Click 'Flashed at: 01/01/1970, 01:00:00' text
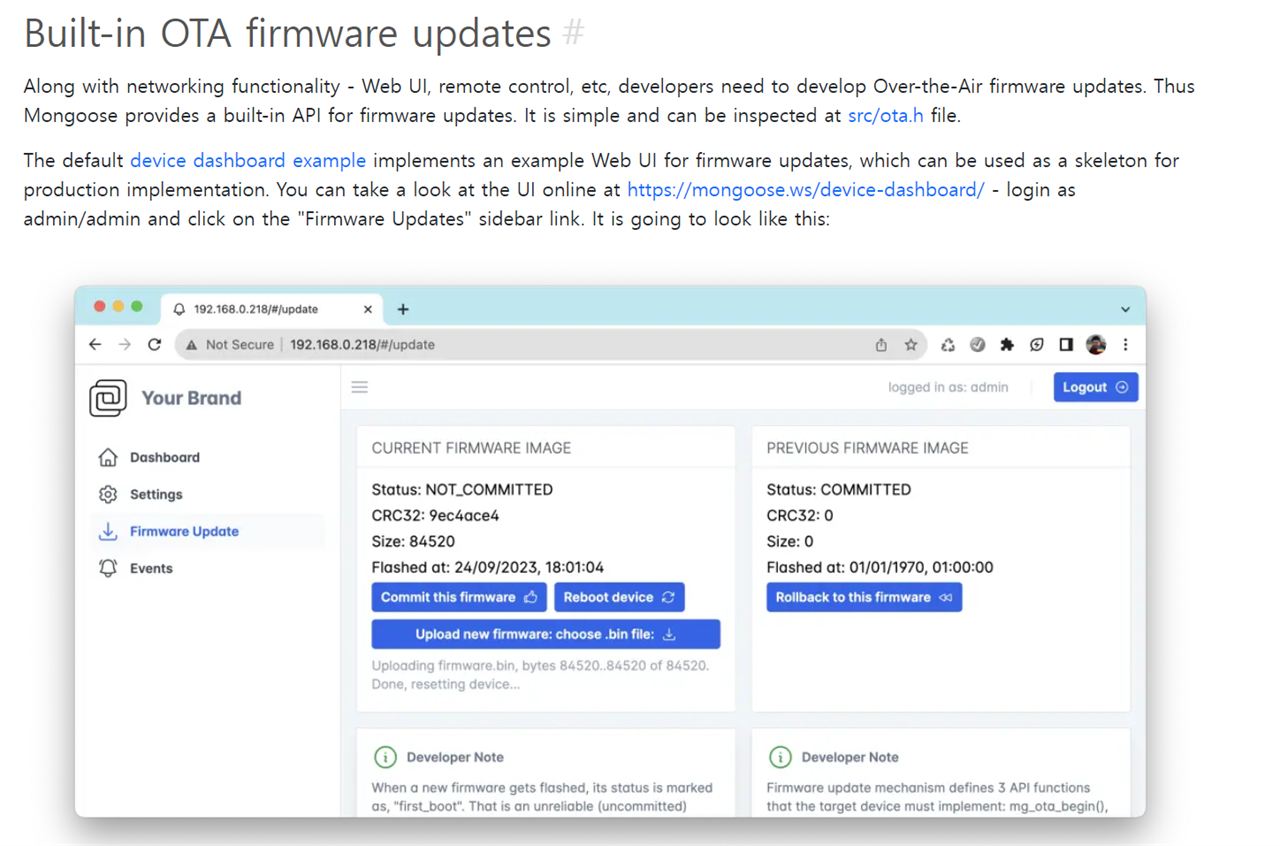This screenshot has width=1280, height=846. [880, 567]
